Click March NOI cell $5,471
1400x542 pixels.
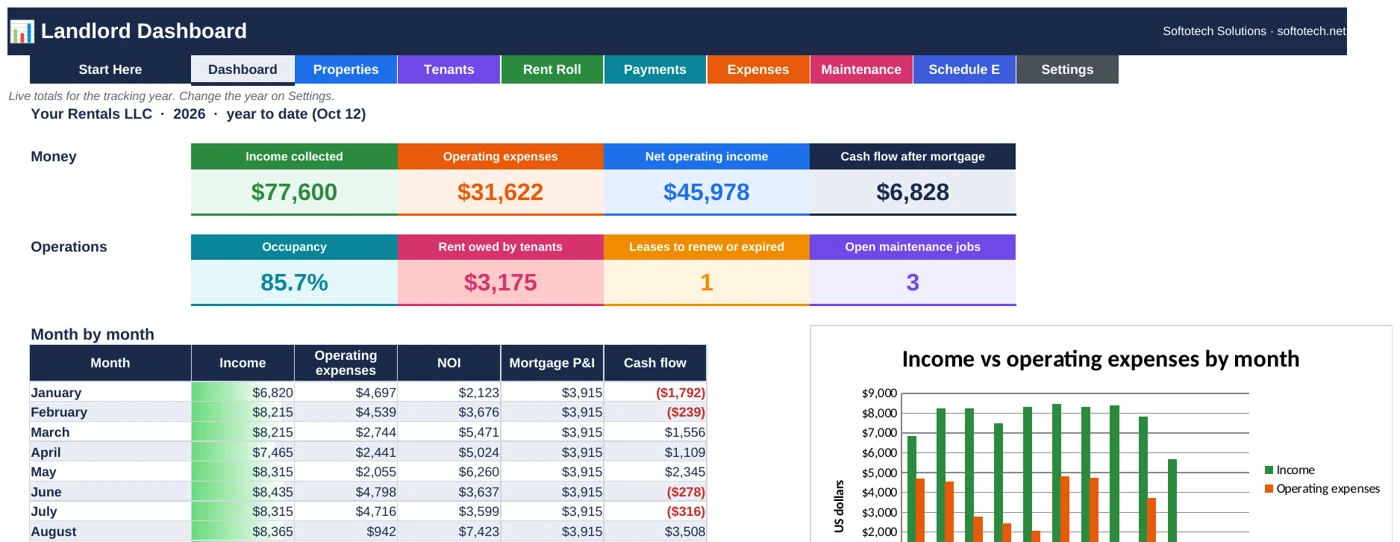coord(449,432)
